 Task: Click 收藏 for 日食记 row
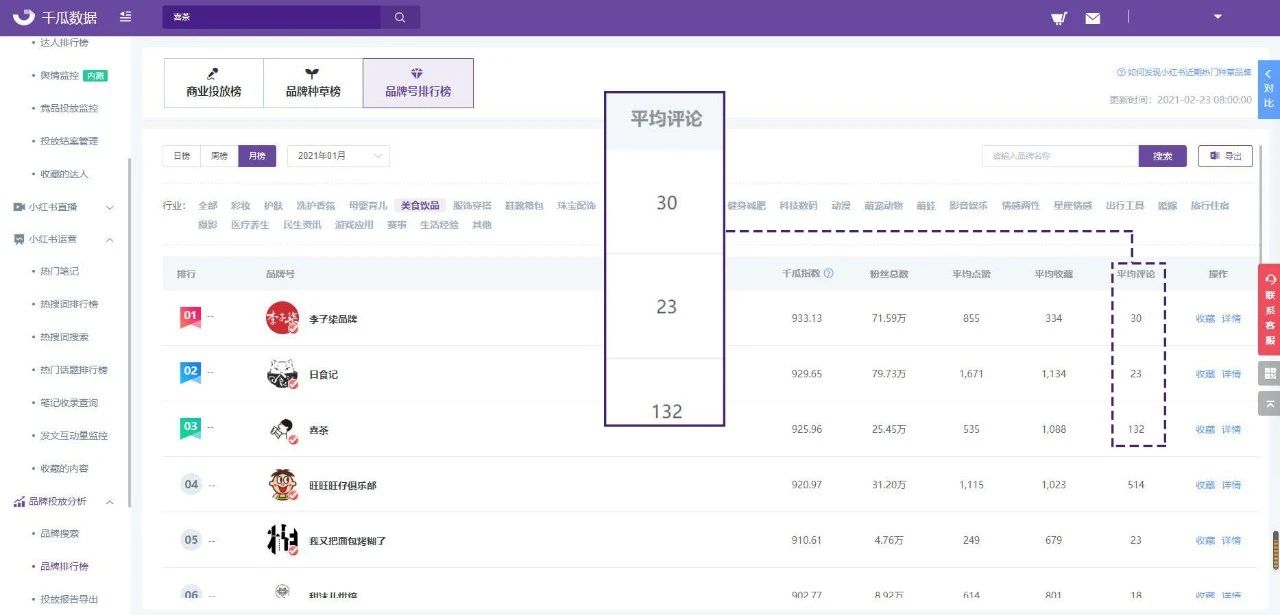tap(1205, 374)
